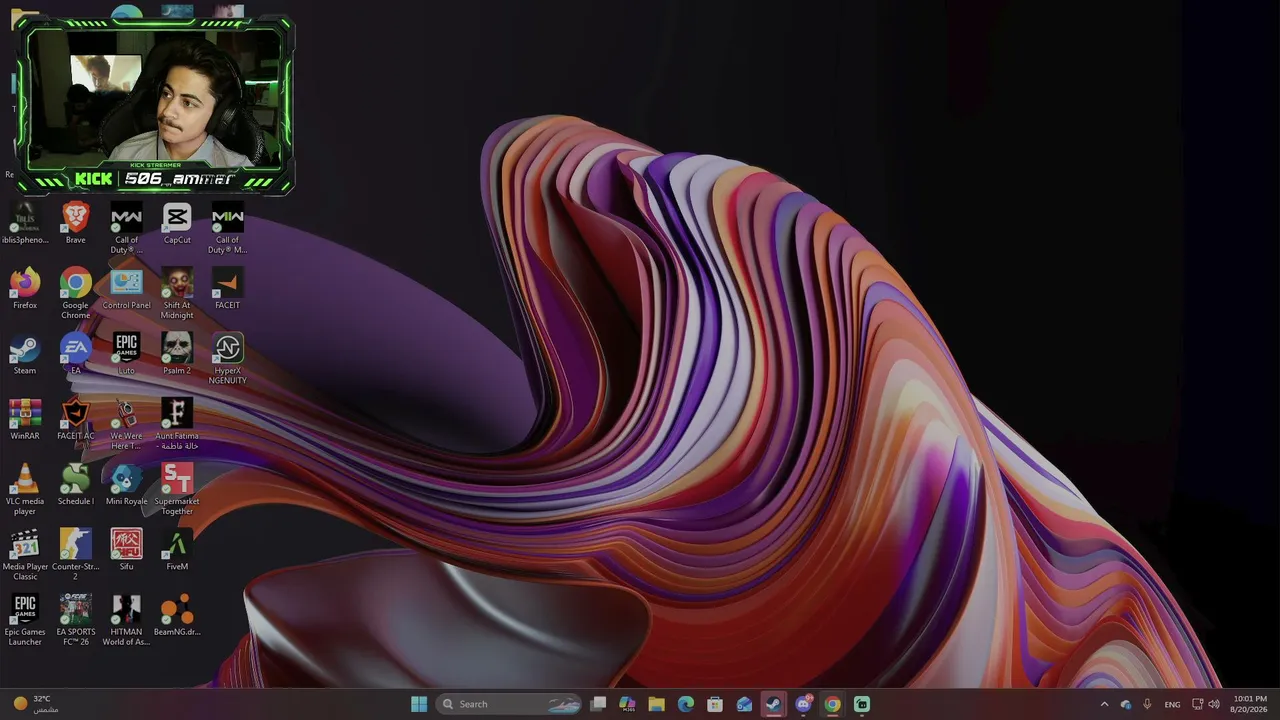Switch to Steam in the taskbar

773,704
